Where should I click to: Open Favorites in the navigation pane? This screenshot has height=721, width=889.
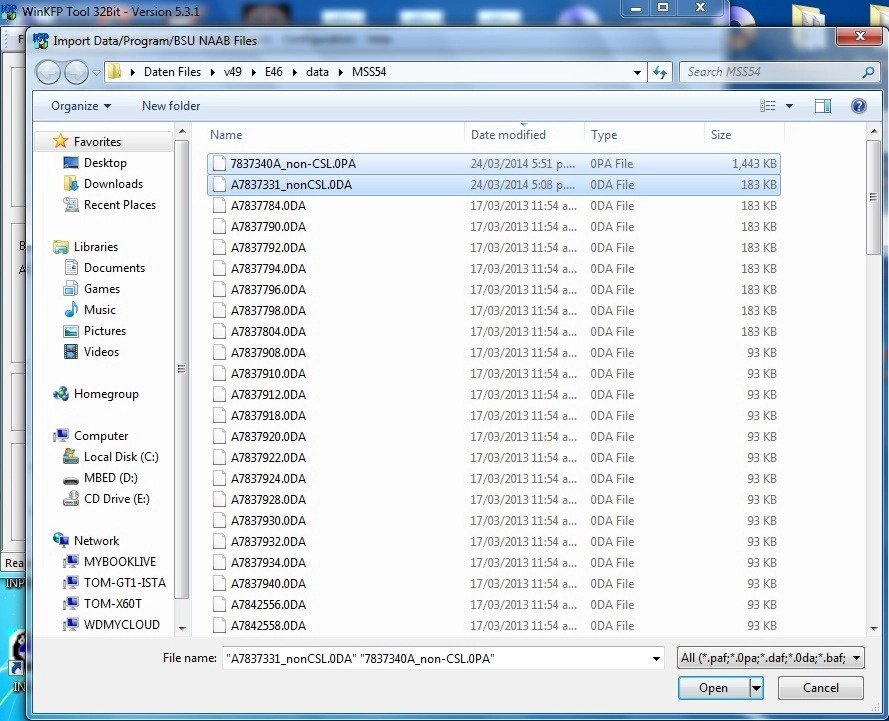click(96, 142)
